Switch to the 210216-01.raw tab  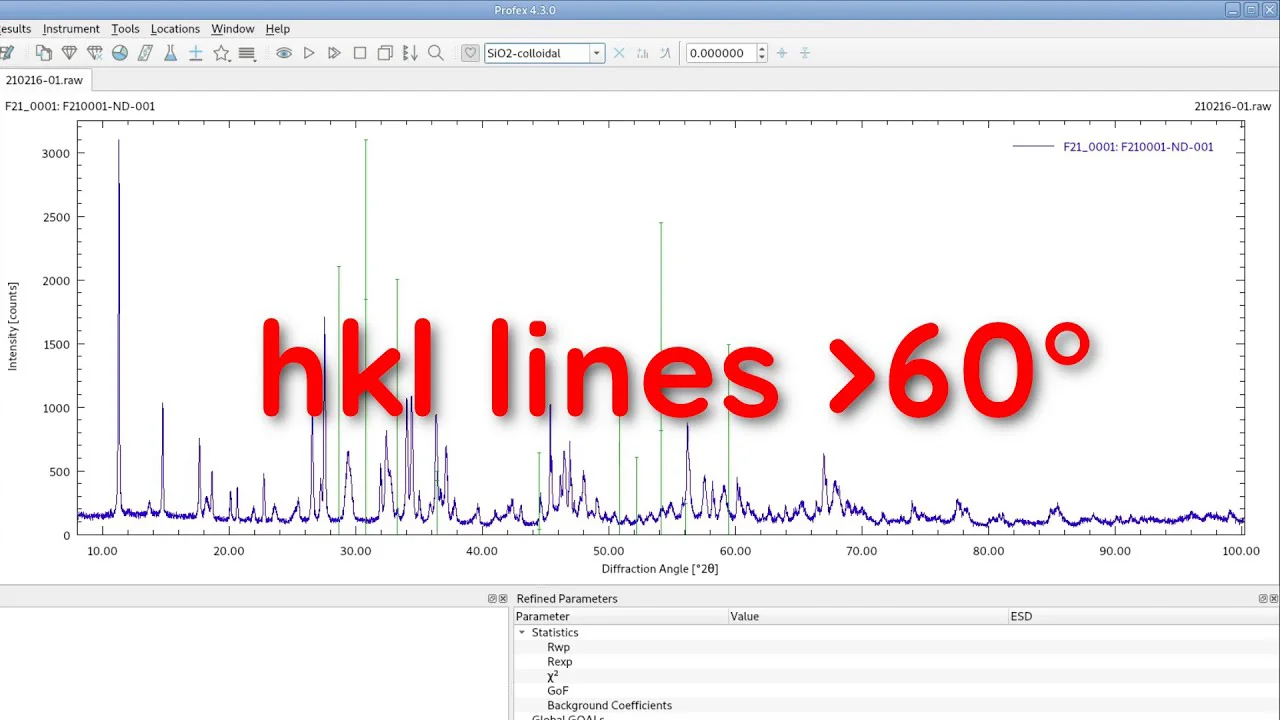pyautogui.click(x=44, y=80)
